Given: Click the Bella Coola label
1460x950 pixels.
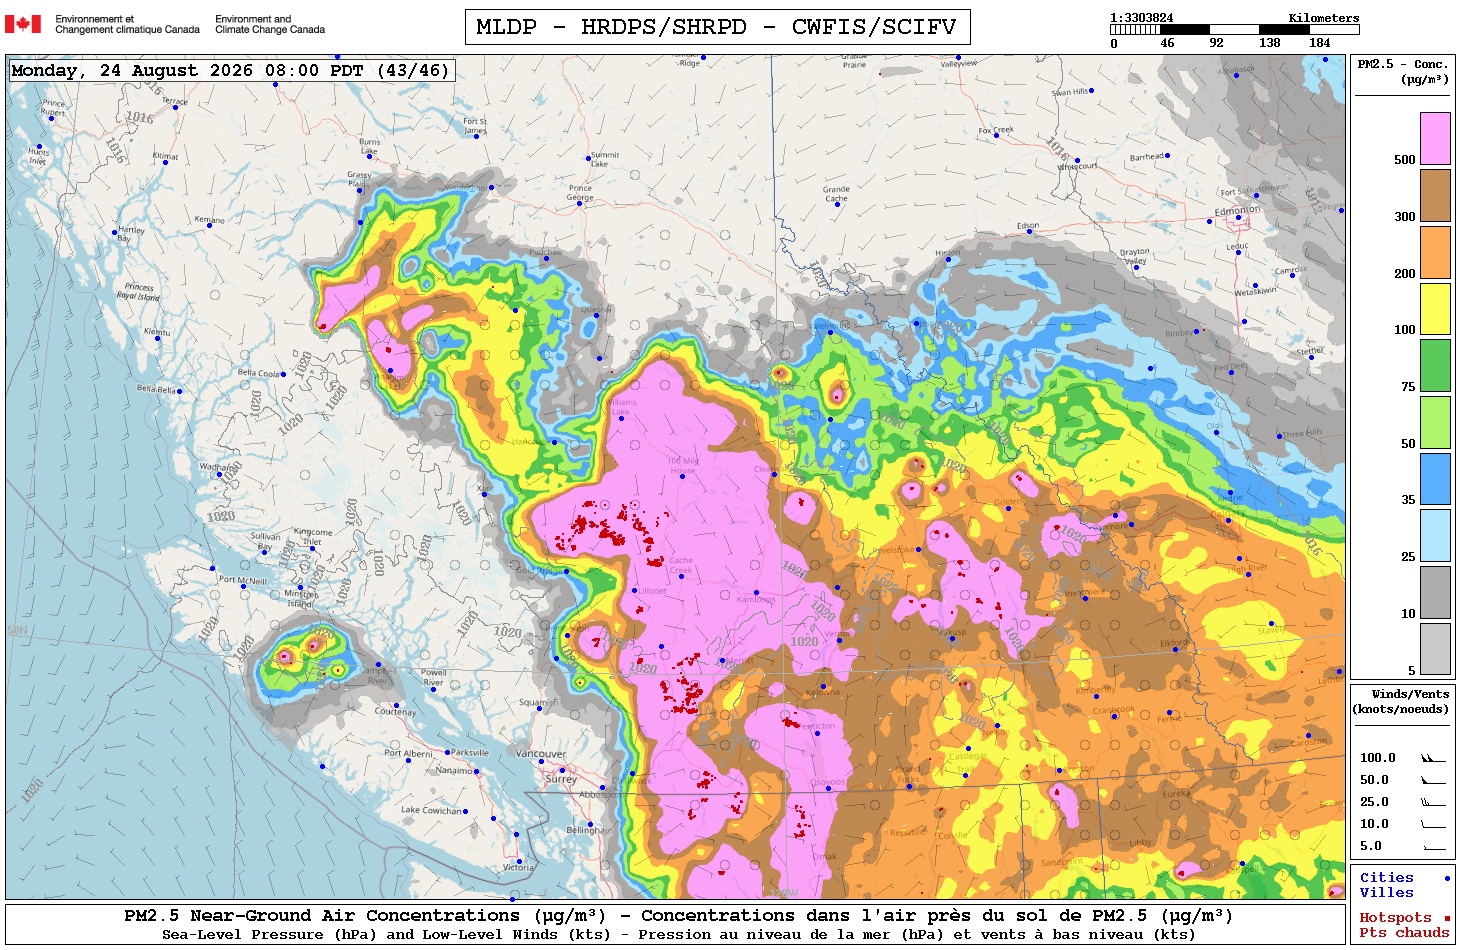Looking at the screenshot, I should click(x=258, y=373).
